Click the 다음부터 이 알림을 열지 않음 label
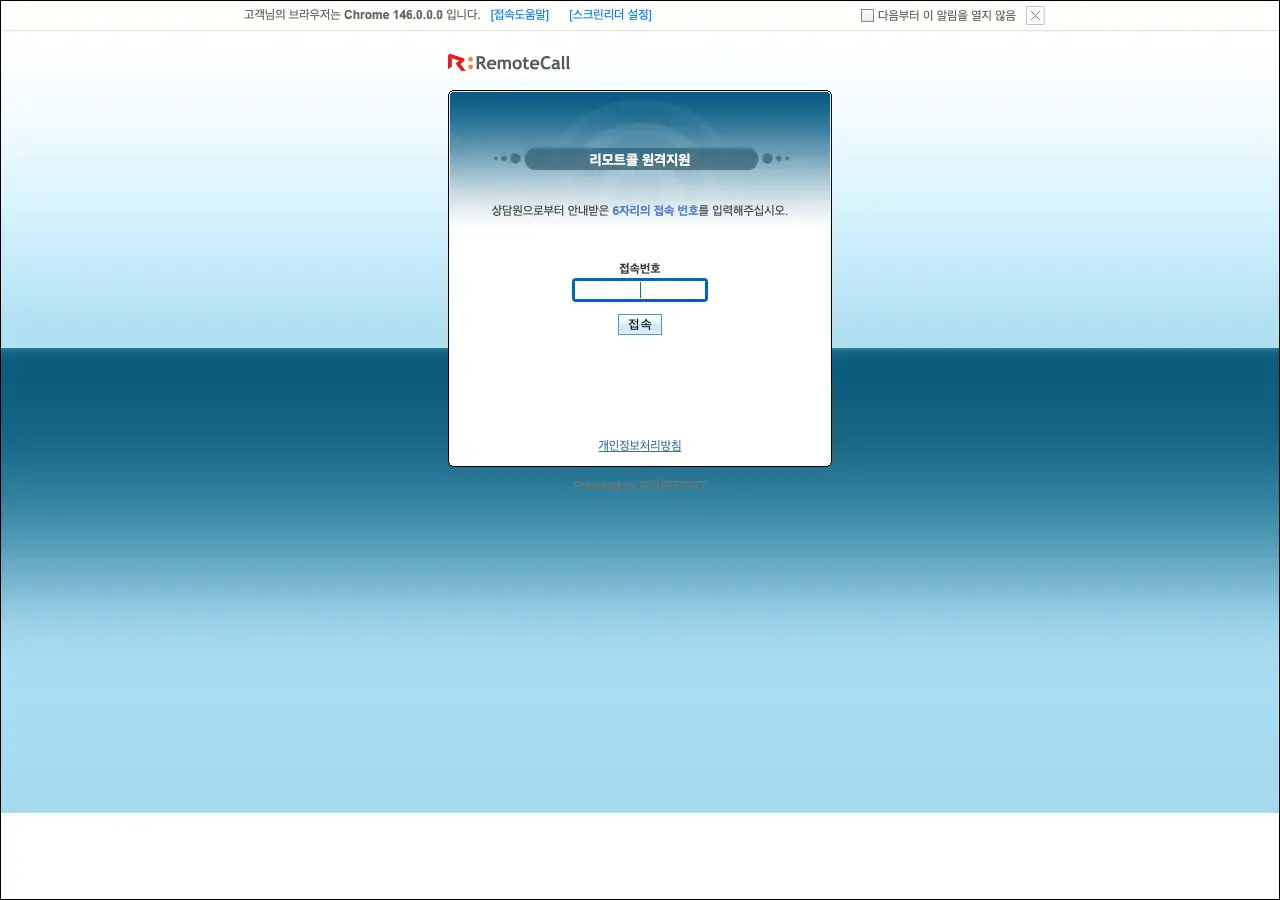Screen dimensions: 1280x900 tap(946, 16)
